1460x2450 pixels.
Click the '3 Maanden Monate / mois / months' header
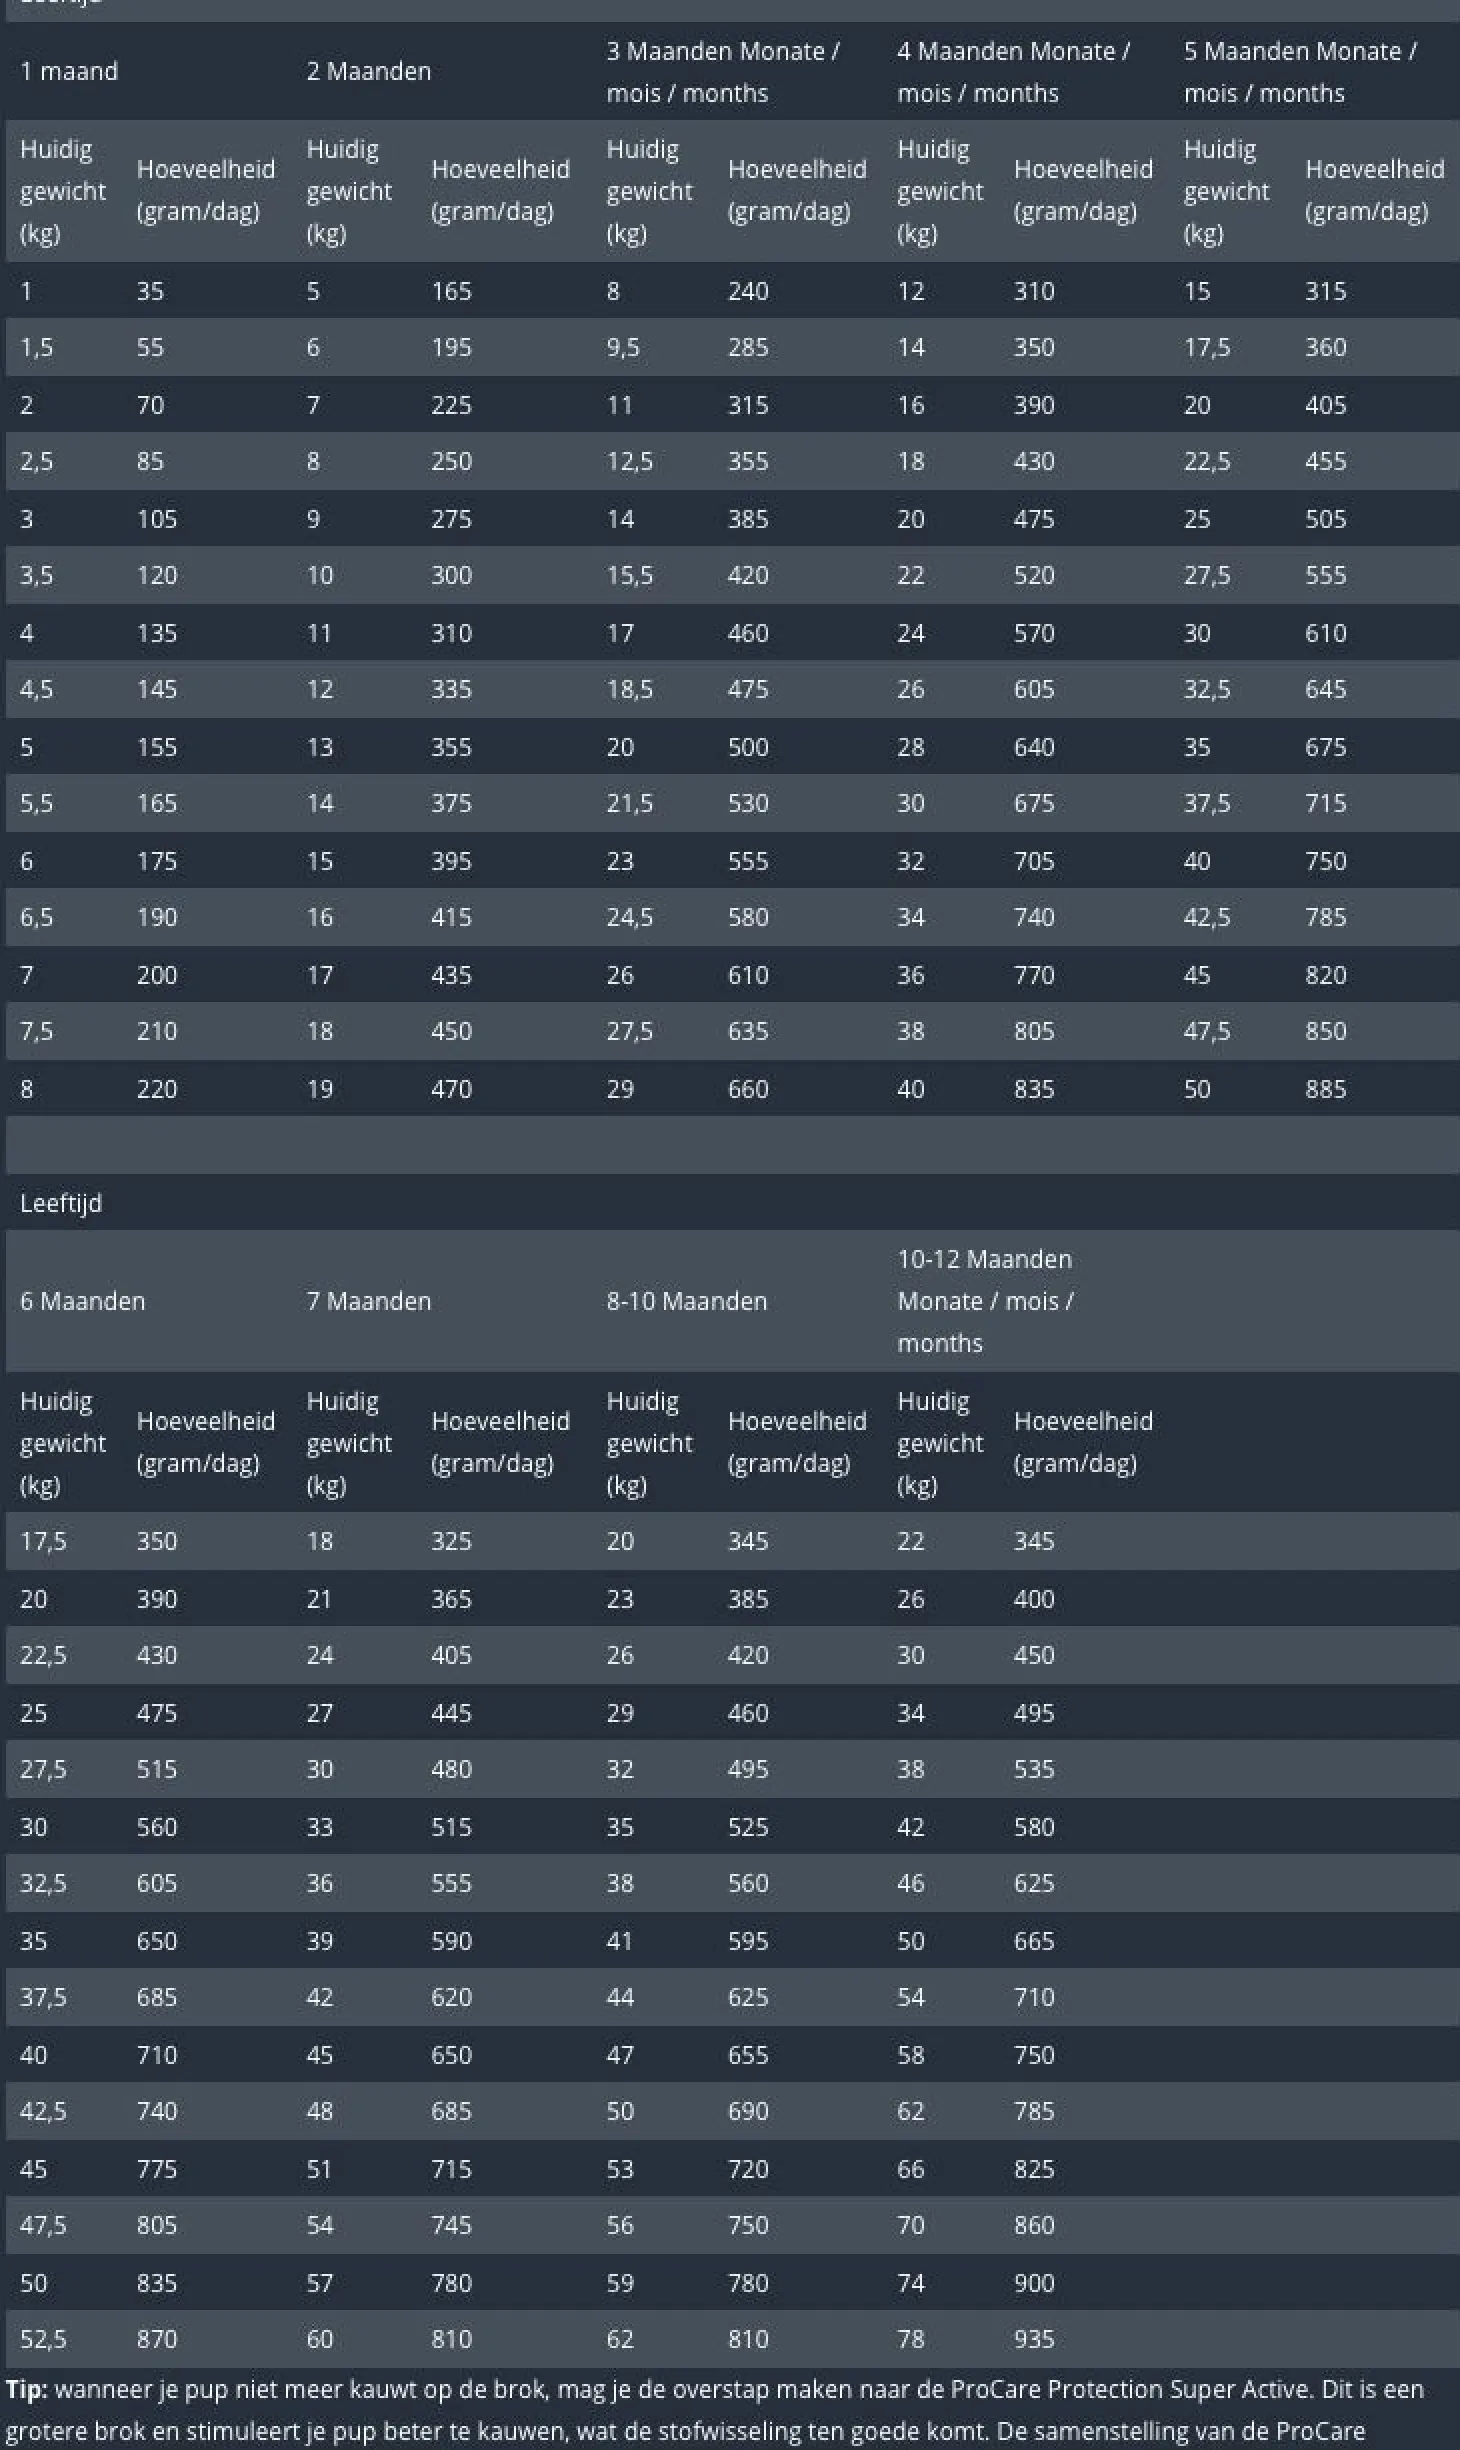[723, 72]
